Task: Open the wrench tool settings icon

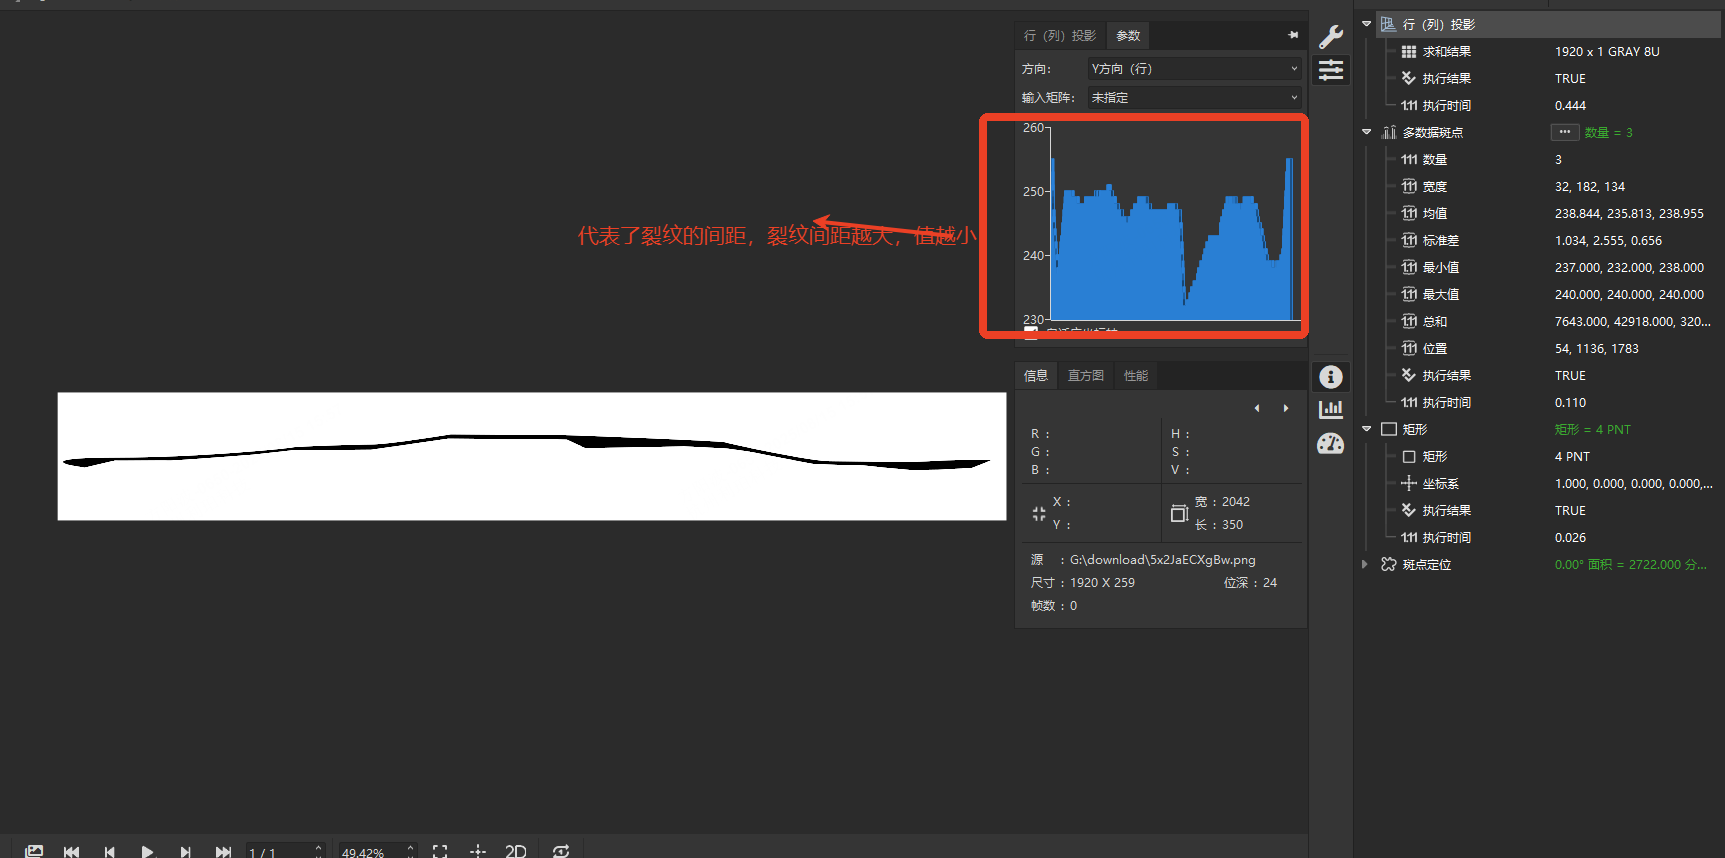Action: 1331,37
